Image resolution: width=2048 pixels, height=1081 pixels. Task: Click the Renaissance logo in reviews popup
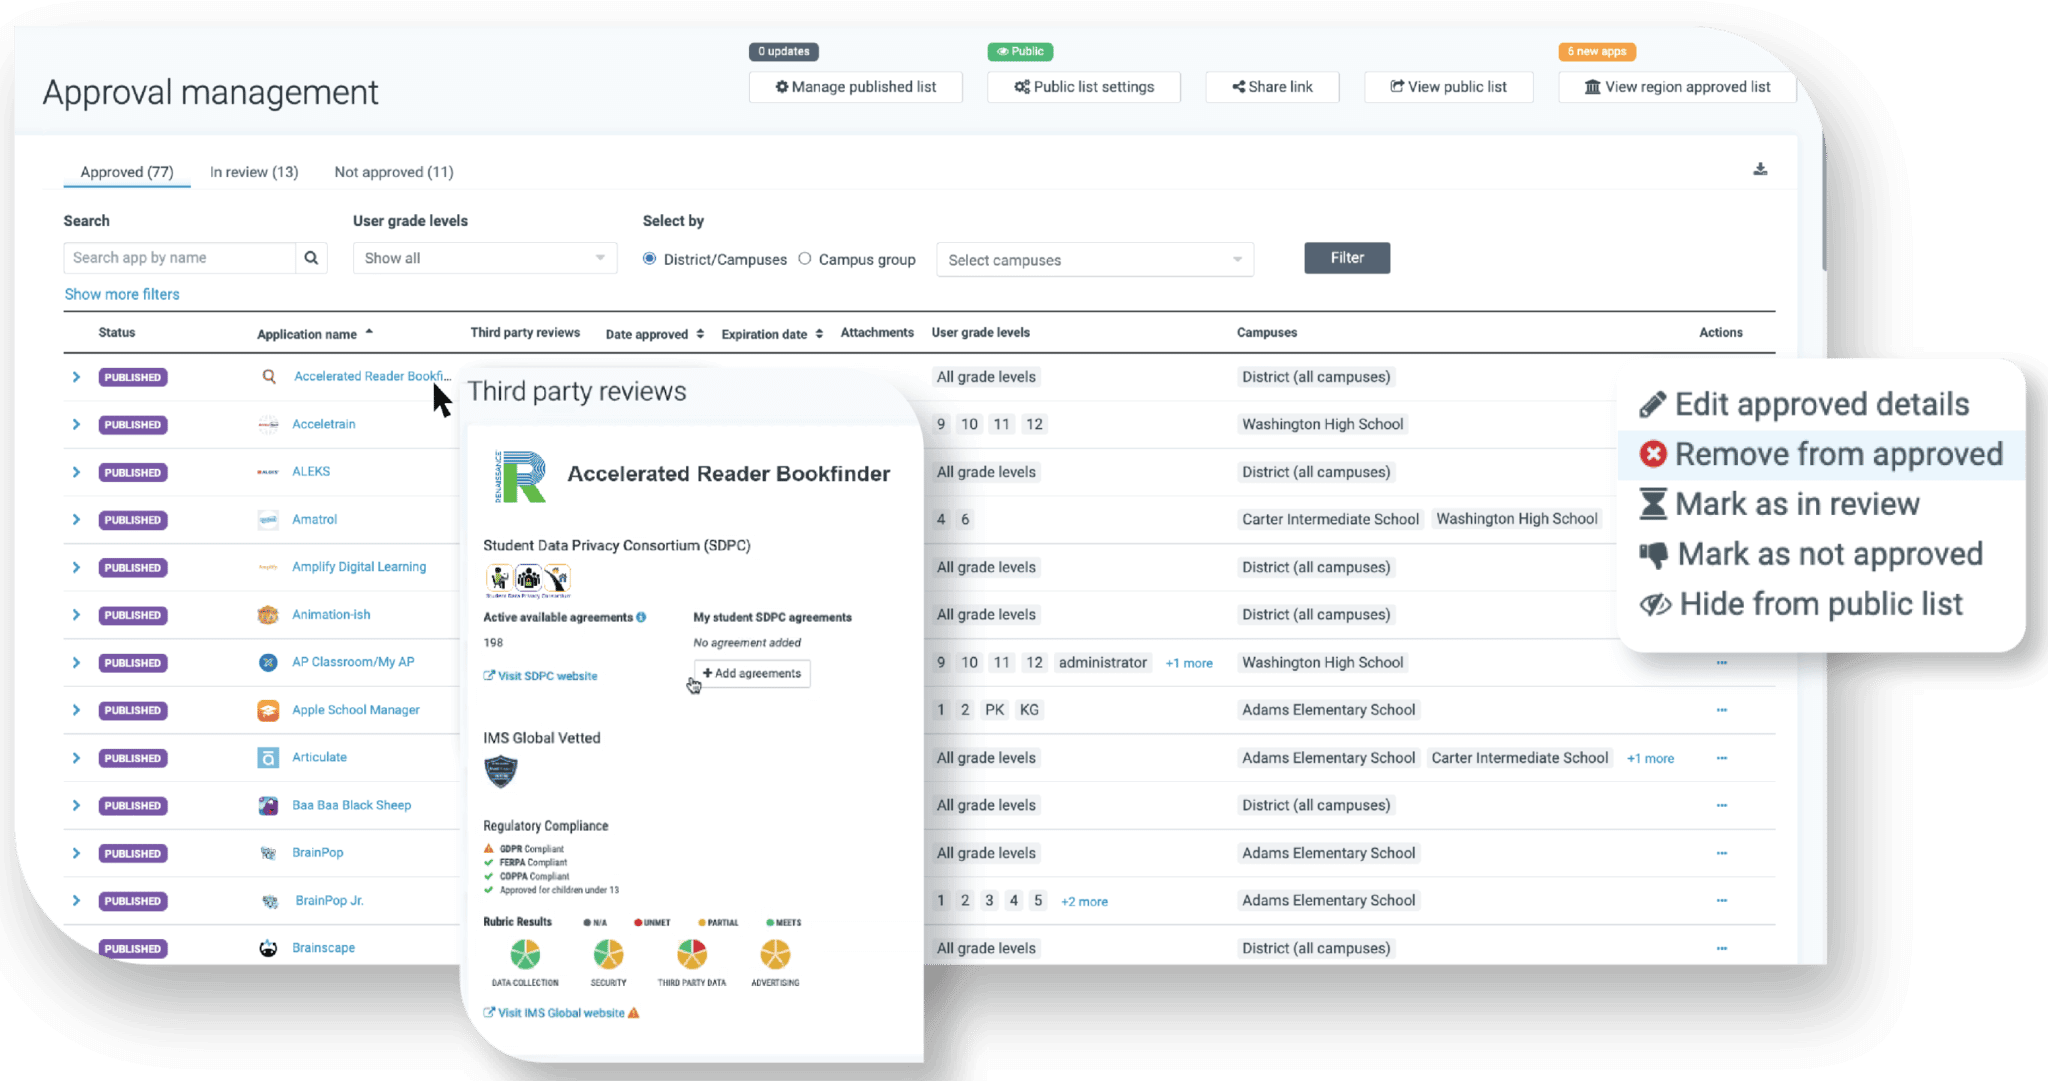pyautogui.click(x=520, y=476)
